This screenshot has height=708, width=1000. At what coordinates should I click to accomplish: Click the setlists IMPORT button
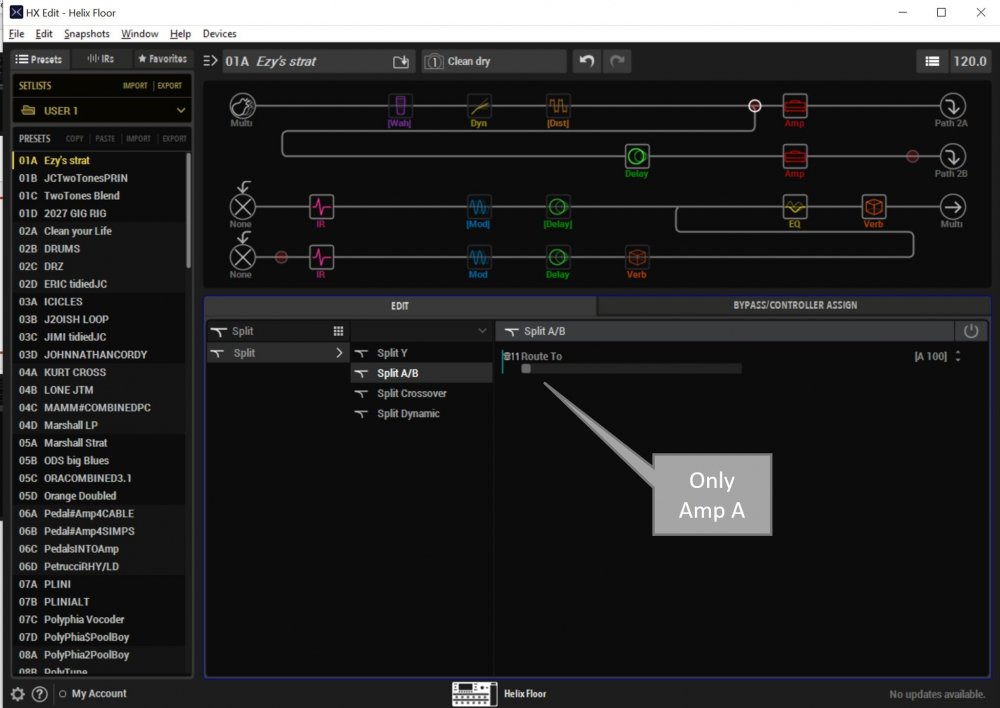pos(135,86)
